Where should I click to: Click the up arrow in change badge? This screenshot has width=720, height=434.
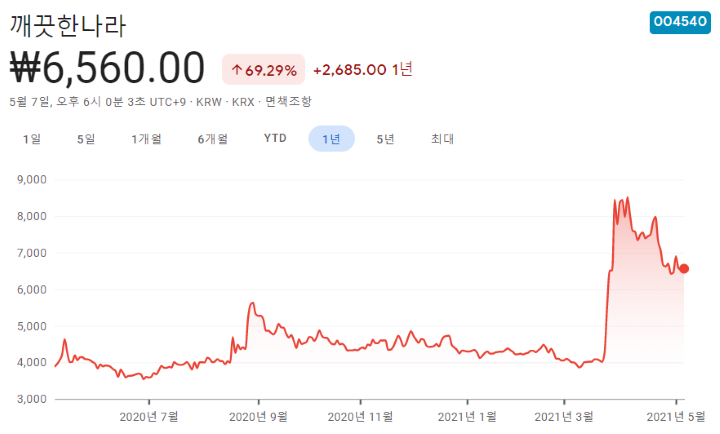tap(236, 70)
